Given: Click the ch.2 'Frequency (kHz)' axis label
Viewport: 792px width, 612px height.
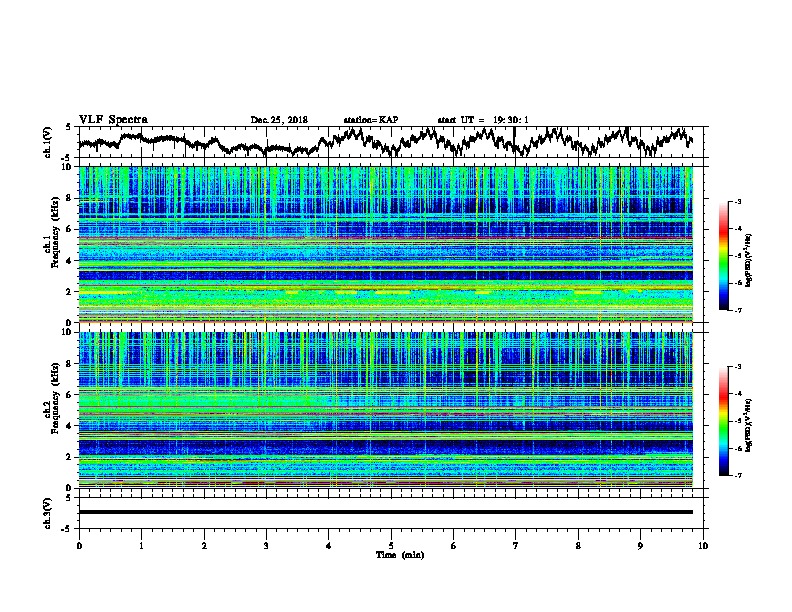Looking at the screenshot, I should coord(55,398).
